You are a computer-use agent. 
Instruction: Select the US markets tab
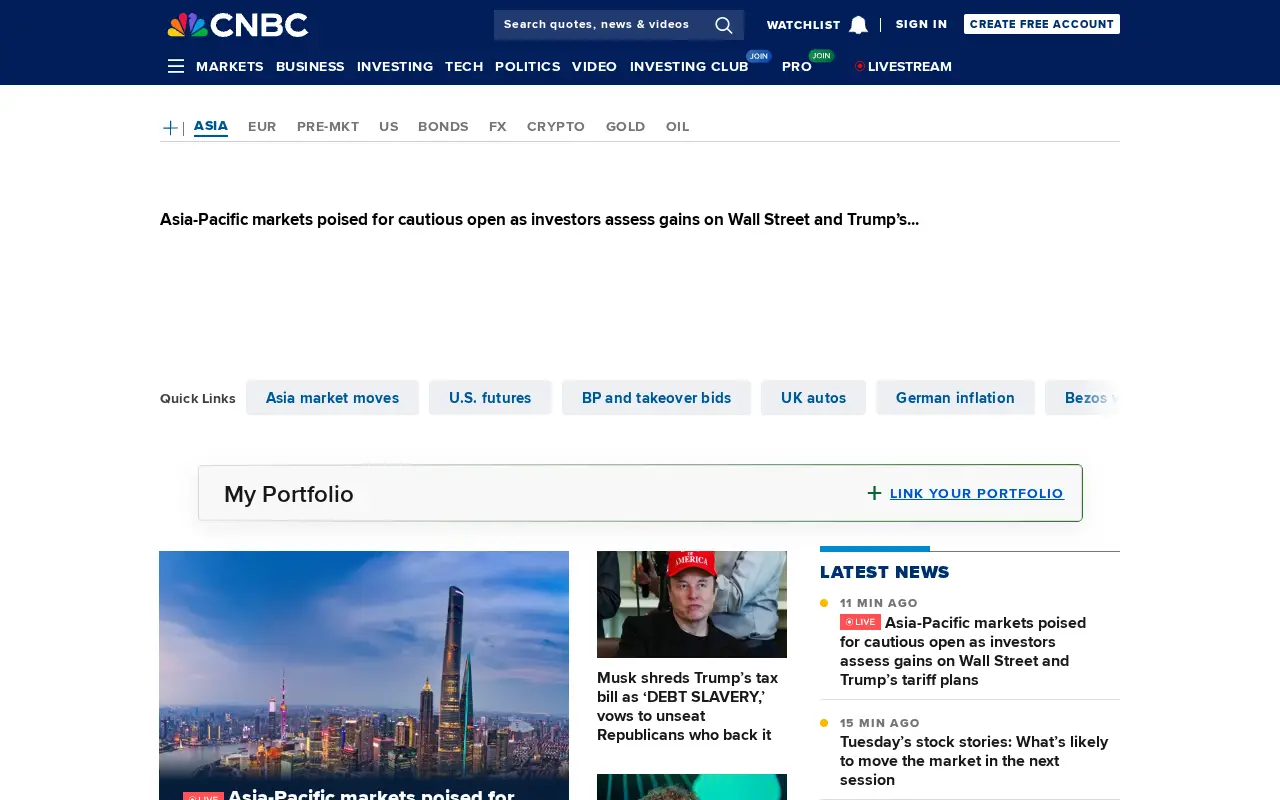point(389,126)
